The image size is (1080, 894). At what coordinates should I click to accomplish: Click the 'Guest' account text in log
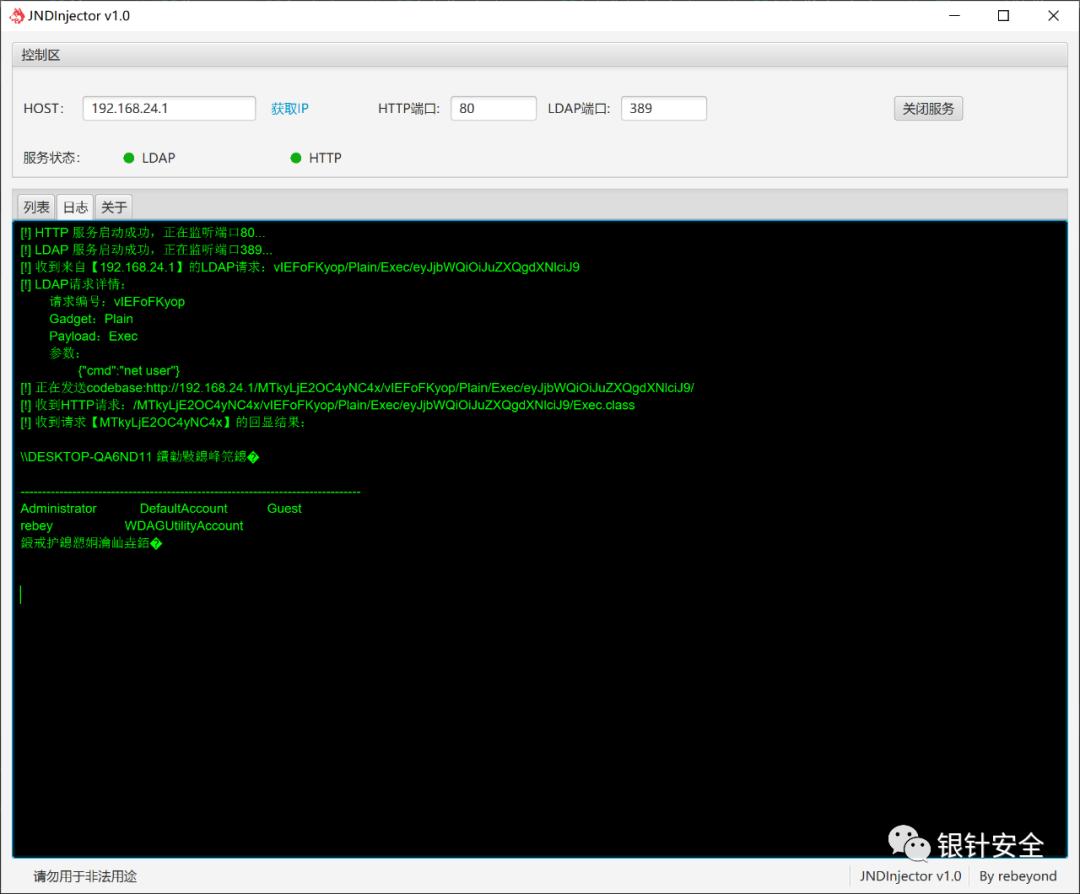(x=284, y=508)
